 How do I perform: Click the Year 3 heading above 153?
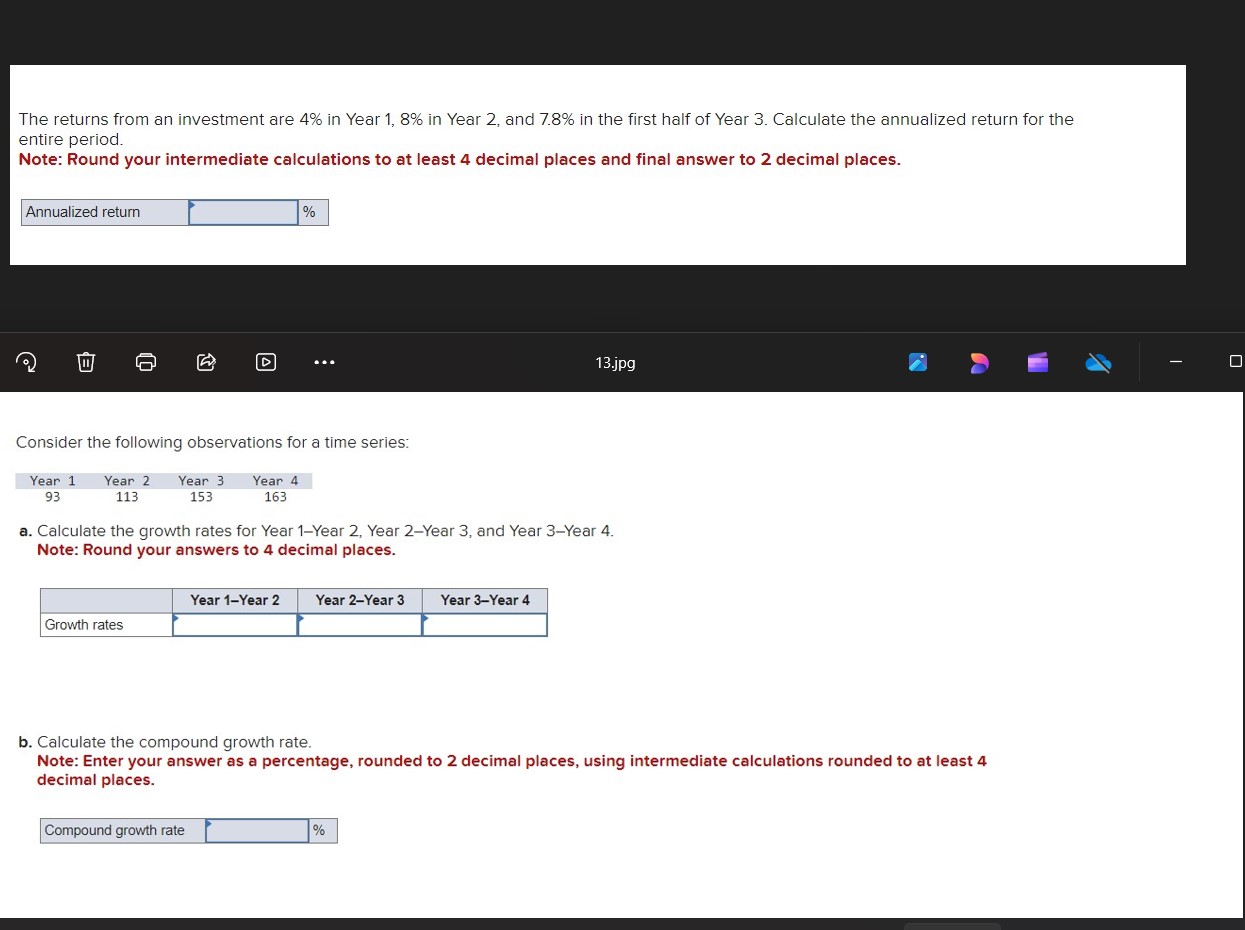201,481
